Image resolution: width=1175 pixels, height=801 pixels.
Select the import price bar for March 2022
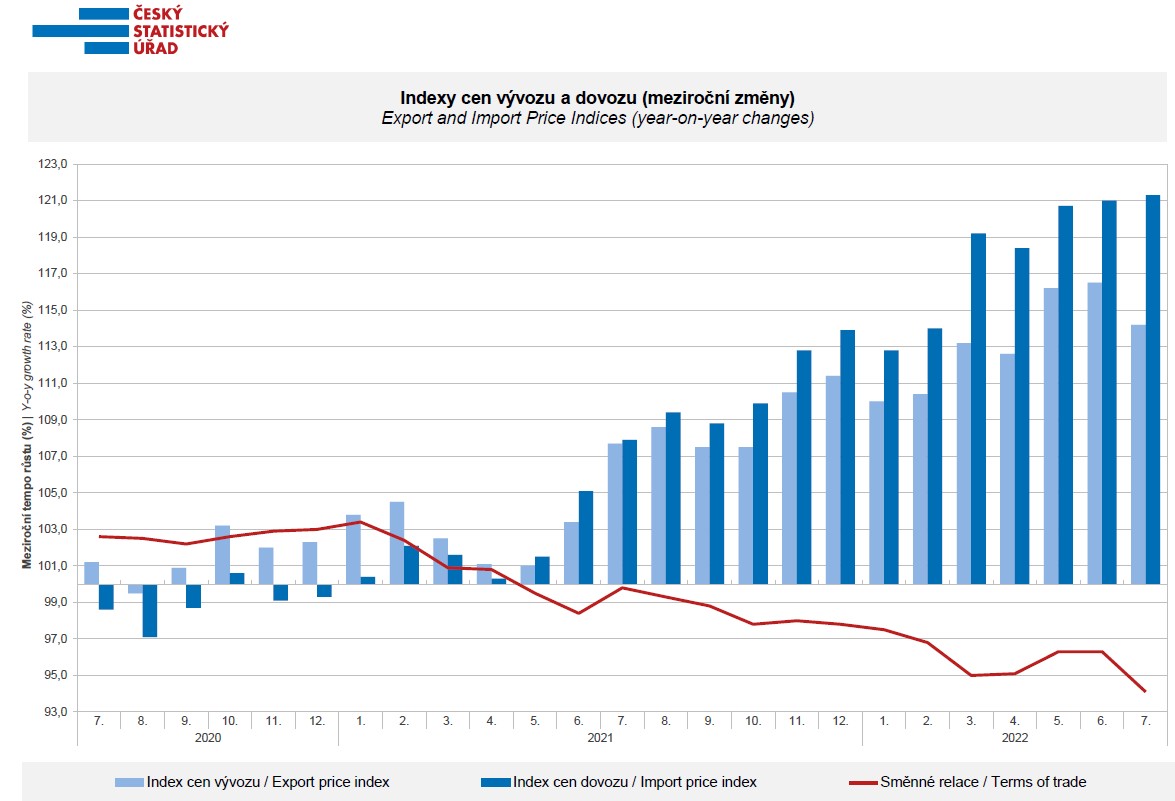pos(978,408)
